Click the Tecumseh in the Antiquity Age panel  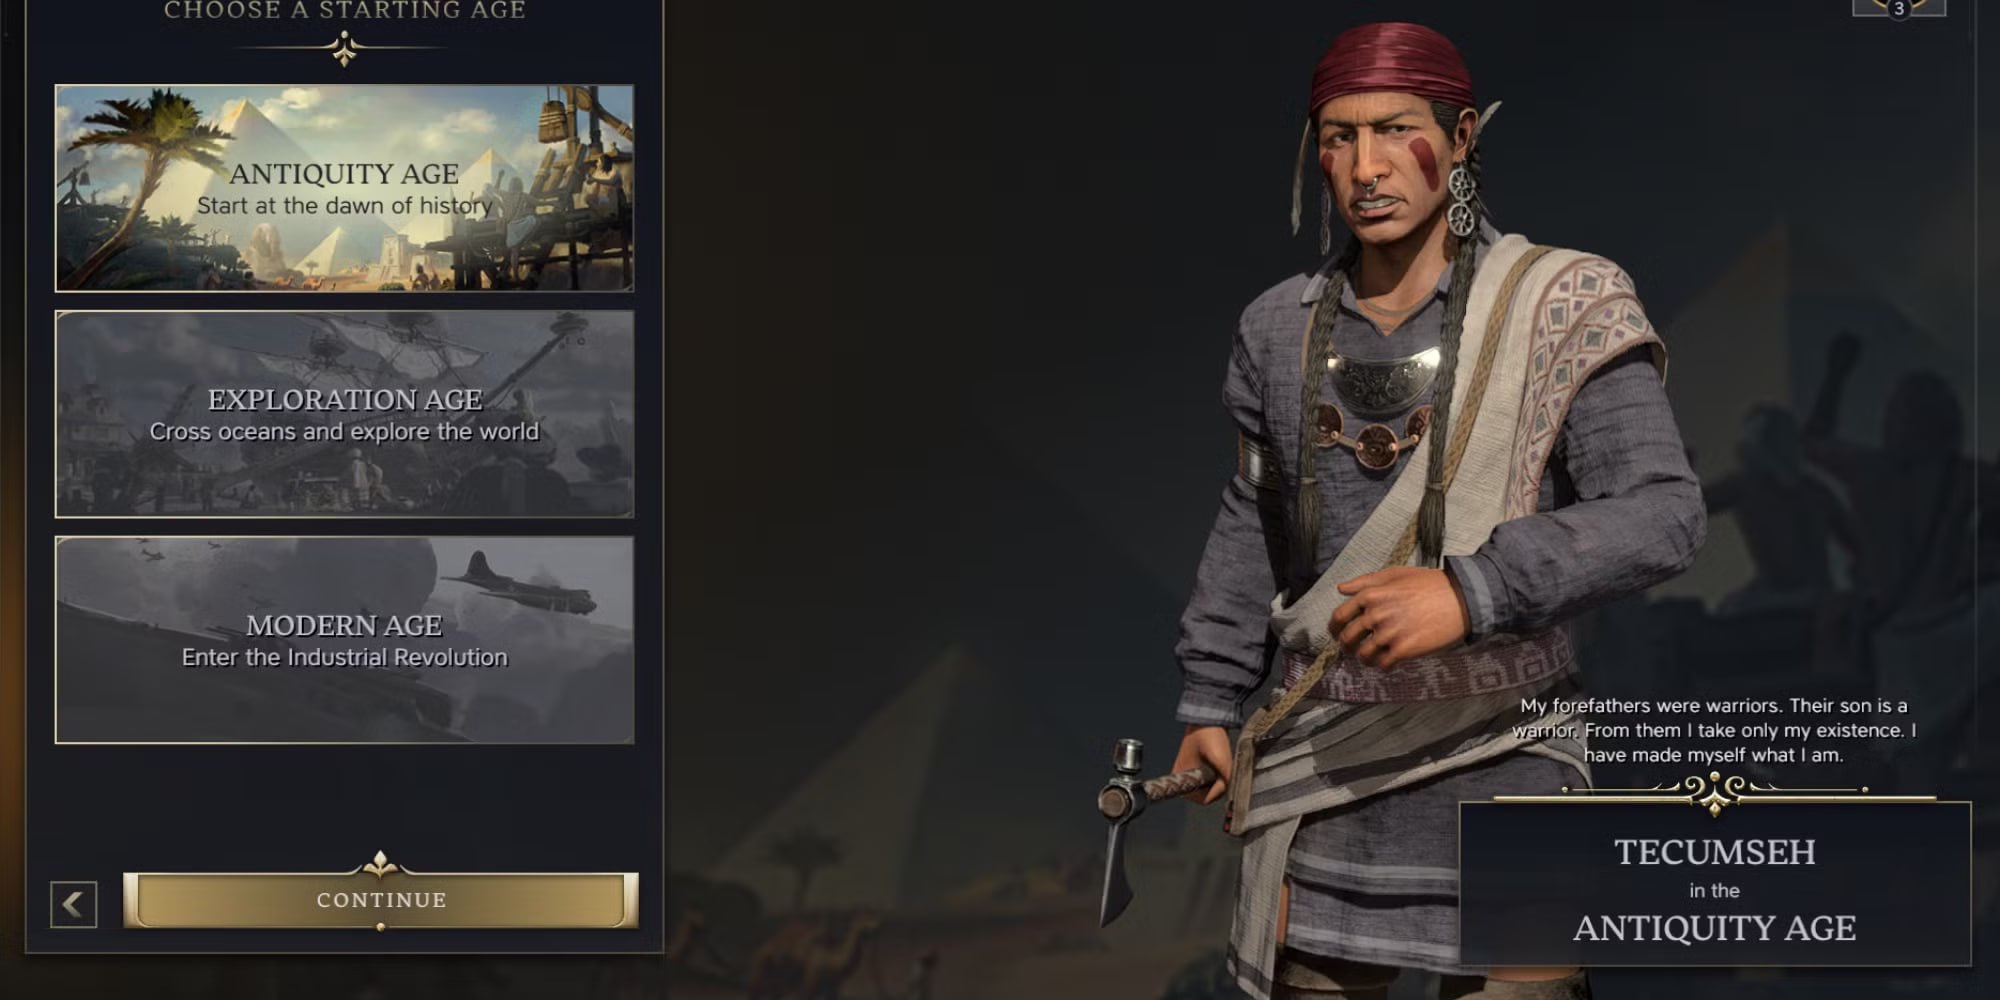1715,884
